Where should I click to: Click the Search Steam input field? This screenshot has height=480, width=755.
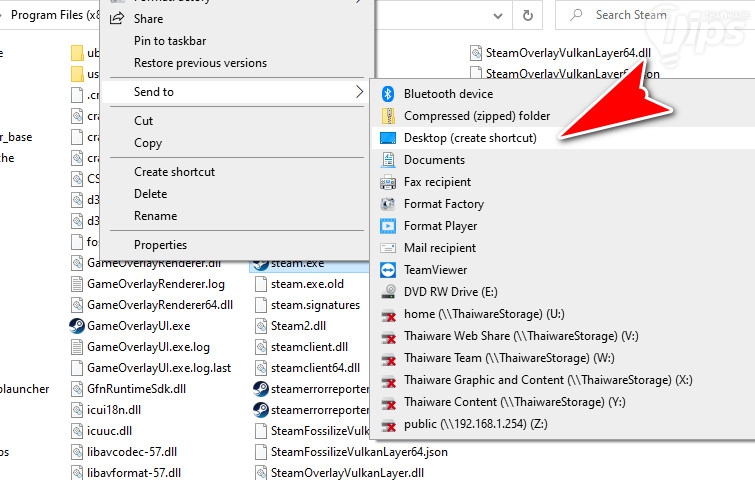[655, 15]
